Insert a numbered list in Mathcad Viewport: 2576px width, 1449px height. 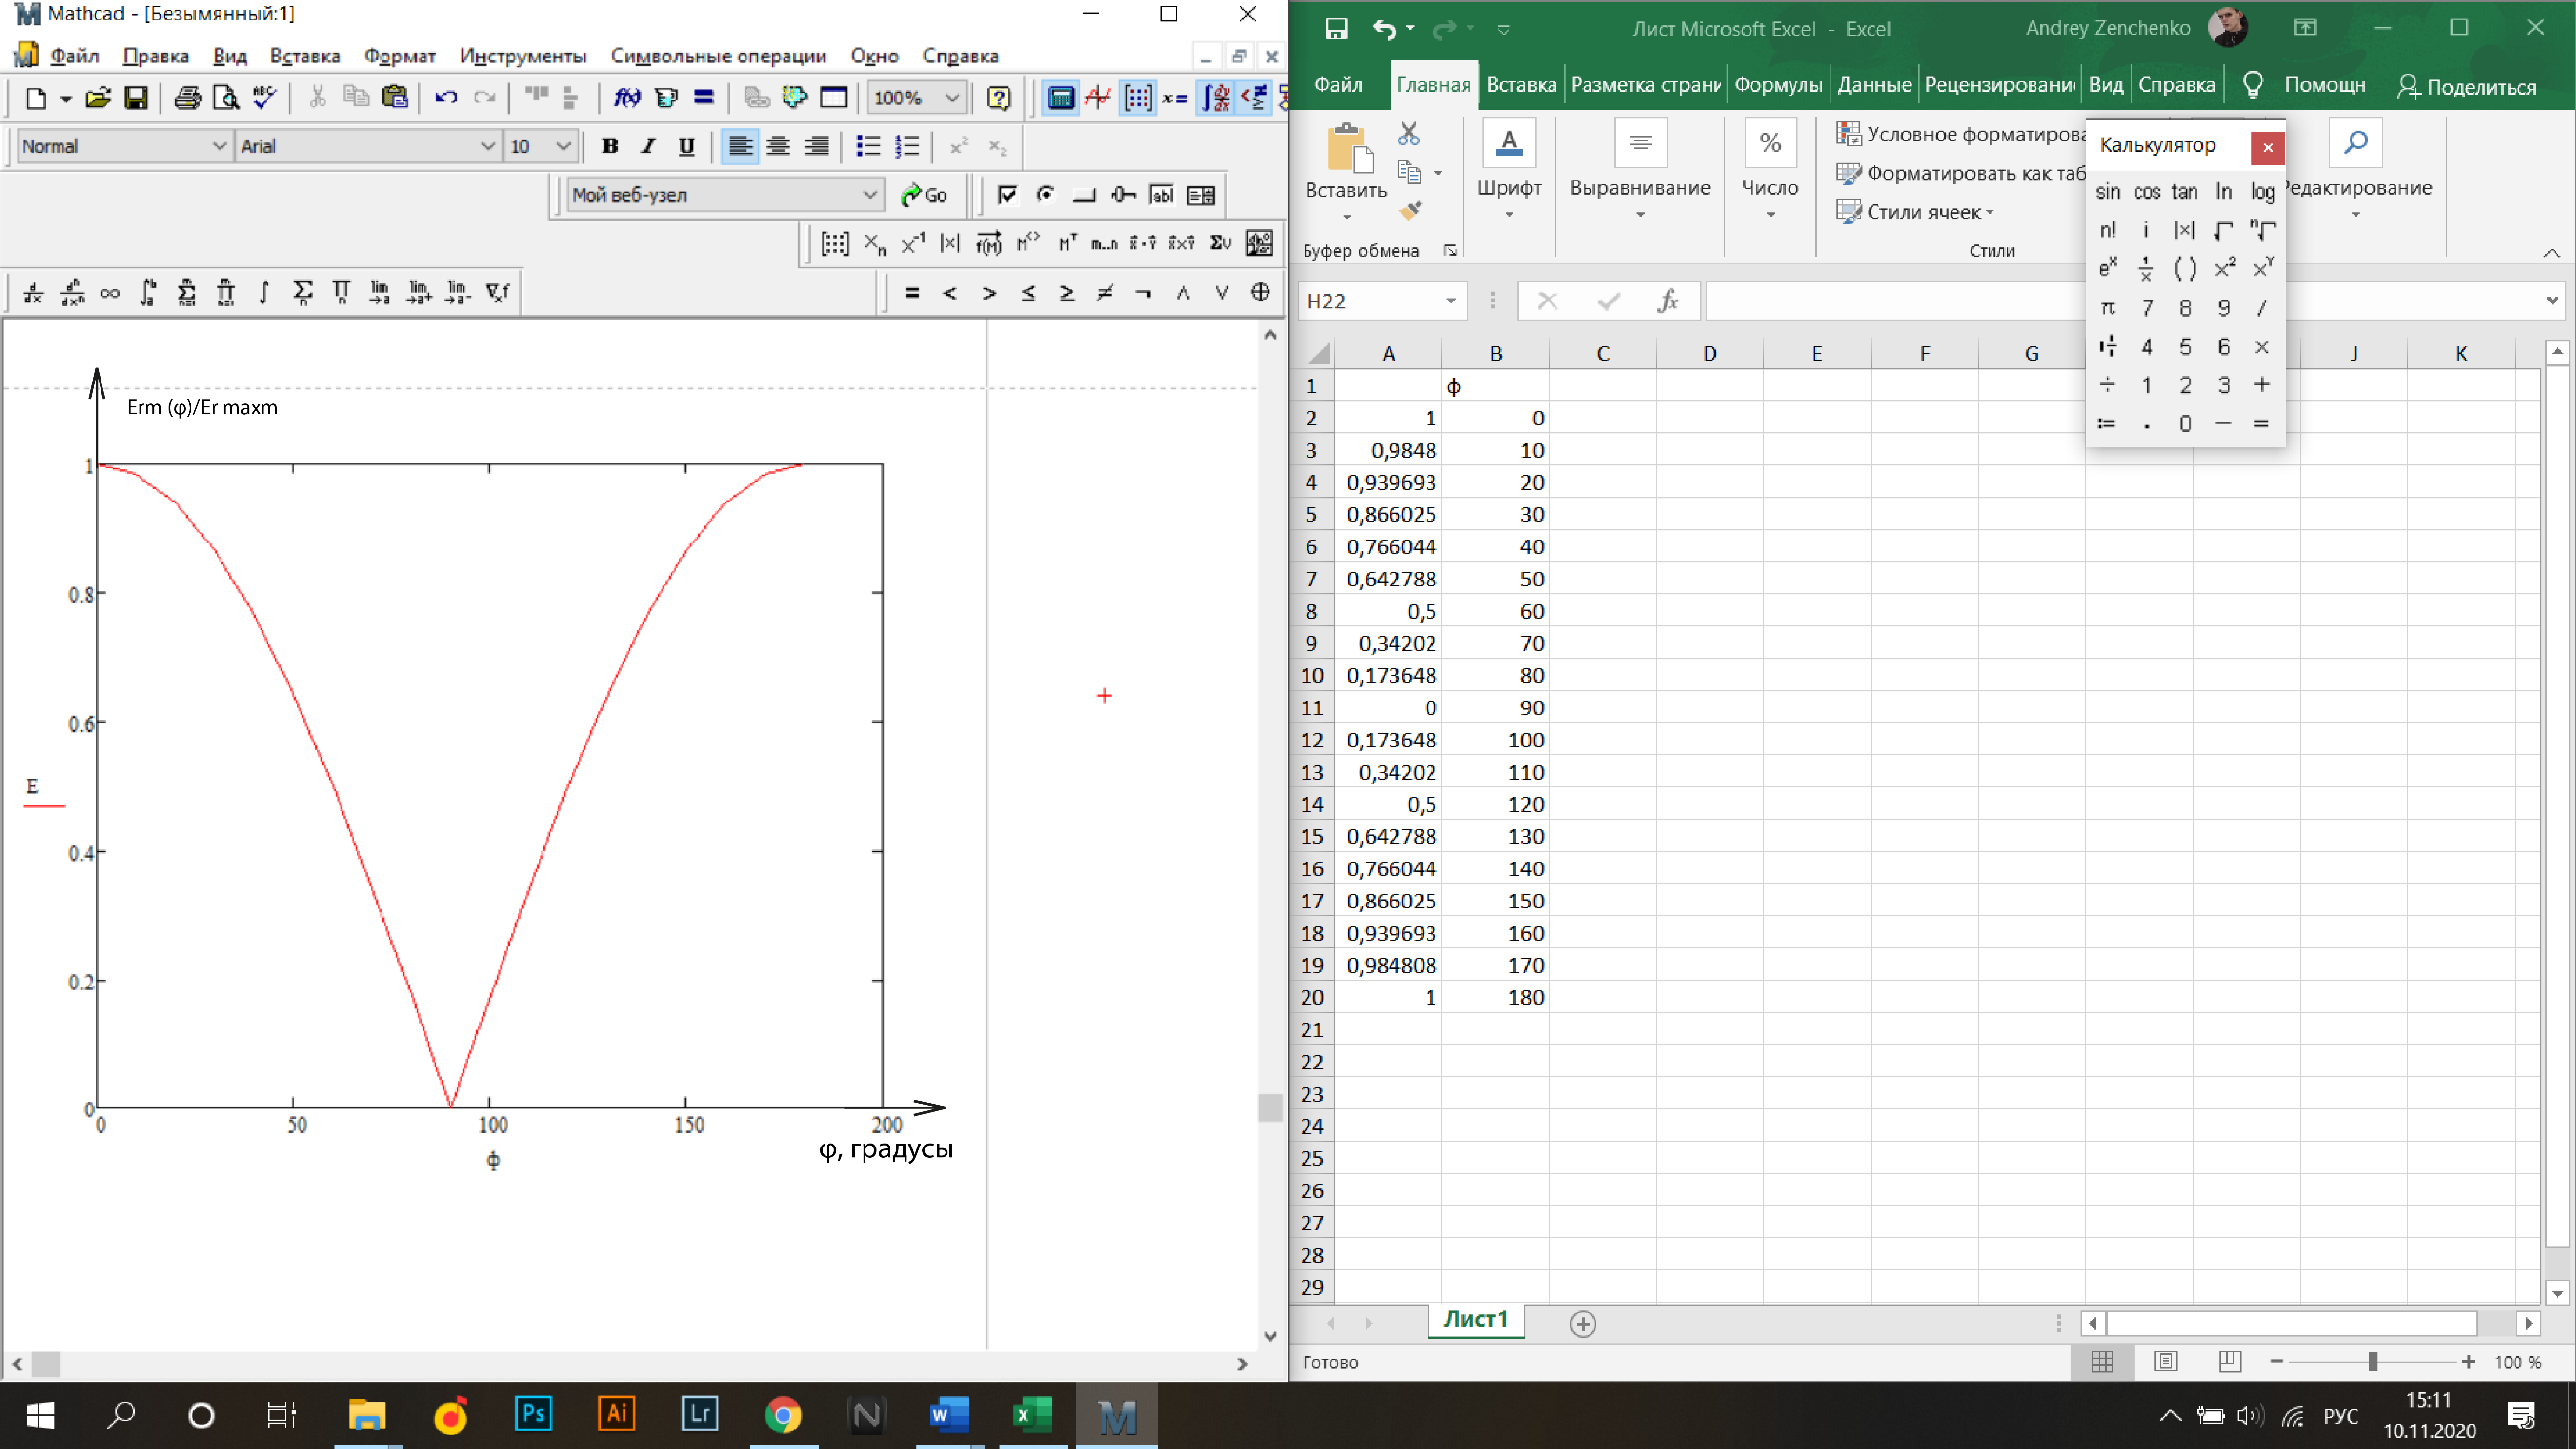point(907,147)
